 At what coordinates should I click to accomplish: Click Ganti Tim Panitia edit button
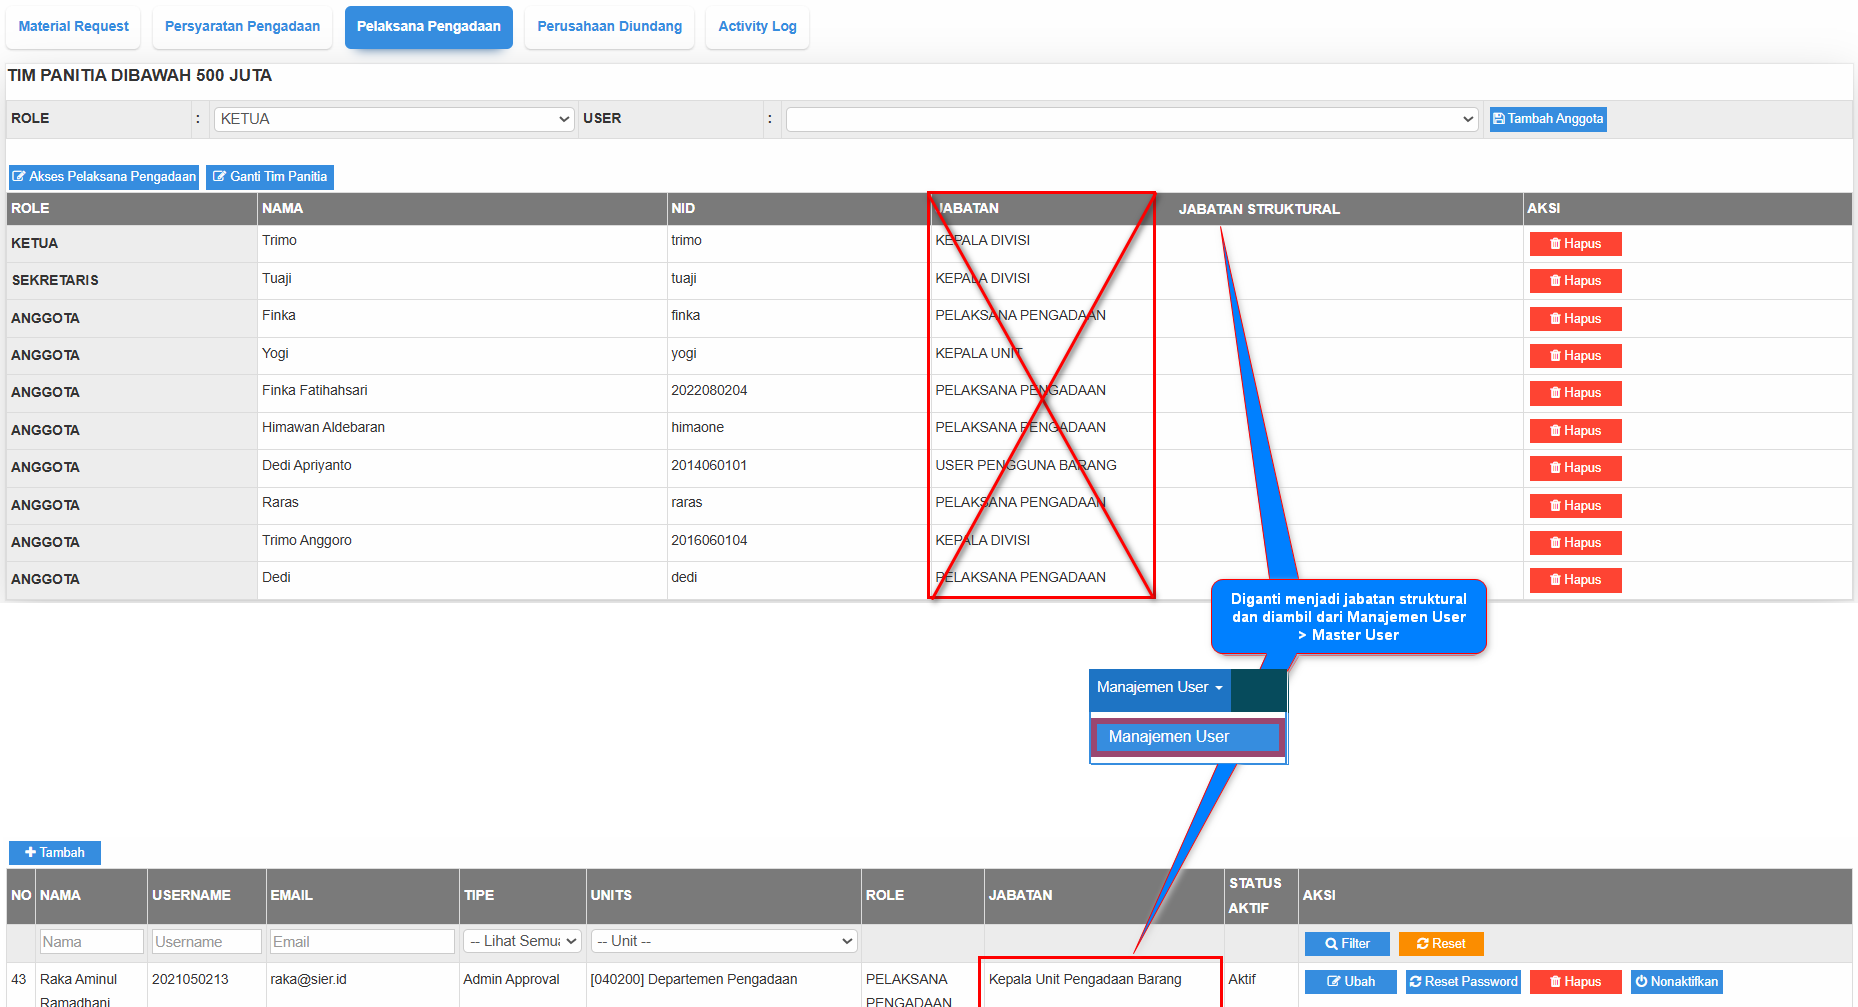tap(270, 177)
